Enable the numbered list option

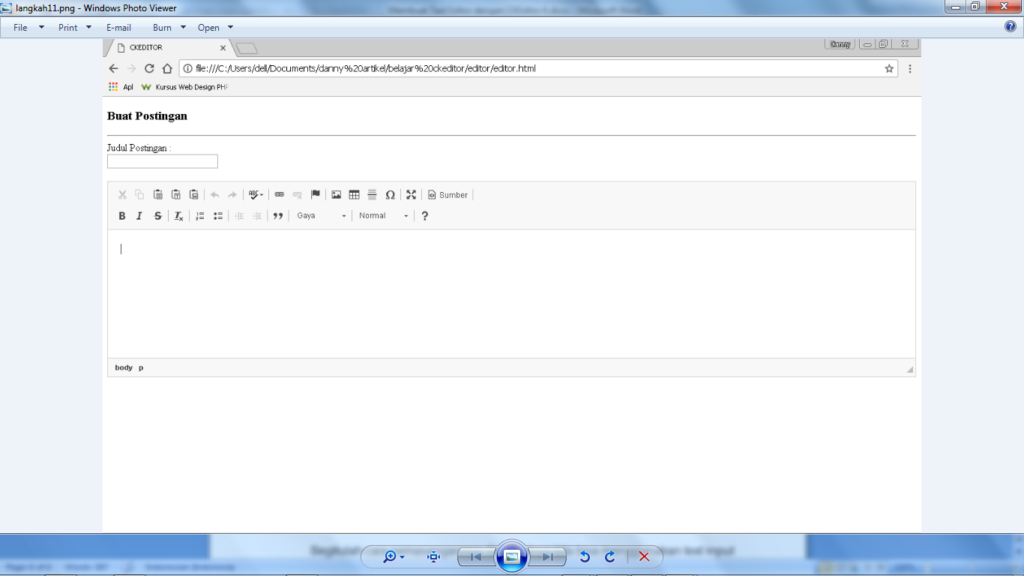point(201,216)
